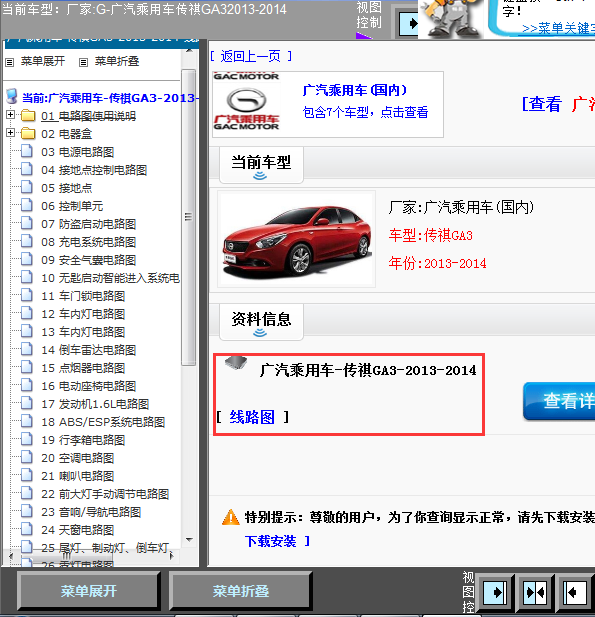
Task: Click list icon before top 菜单折叠
Action: coord(83,62)
